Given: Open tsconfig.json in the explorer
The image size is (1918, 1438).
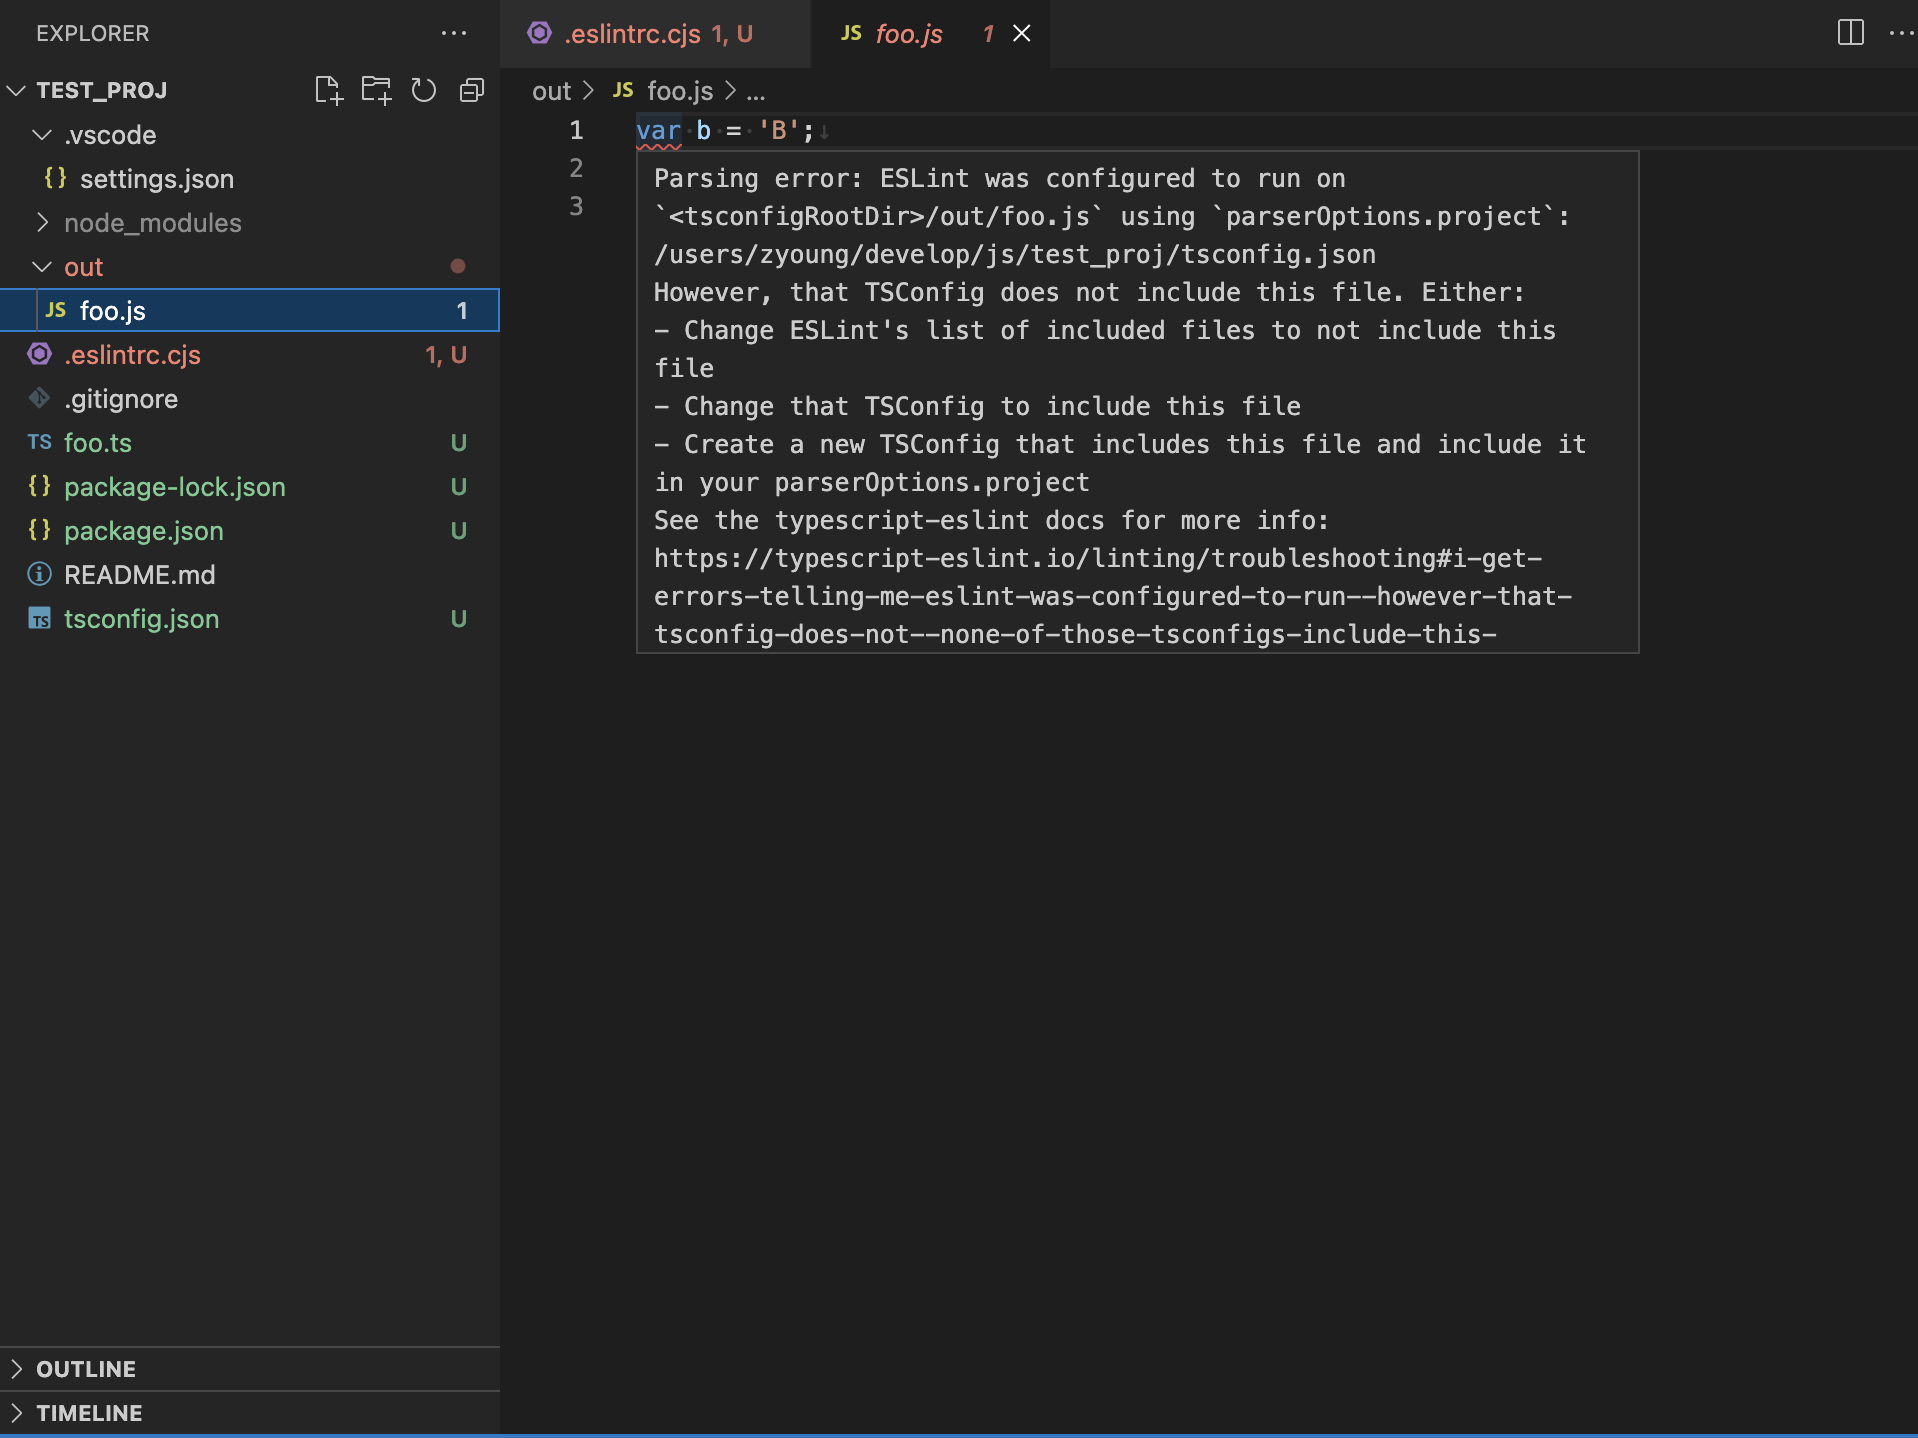Looking at the screenshot, I should pos(250,618).
